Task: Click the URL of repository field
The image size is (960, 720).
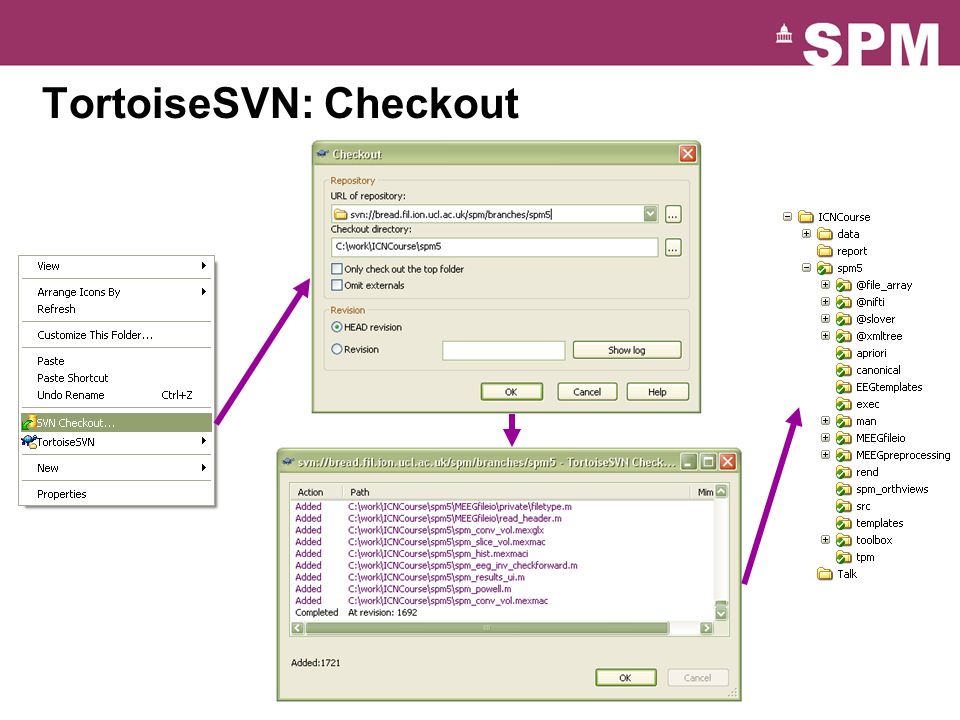Action: point(494,214)
